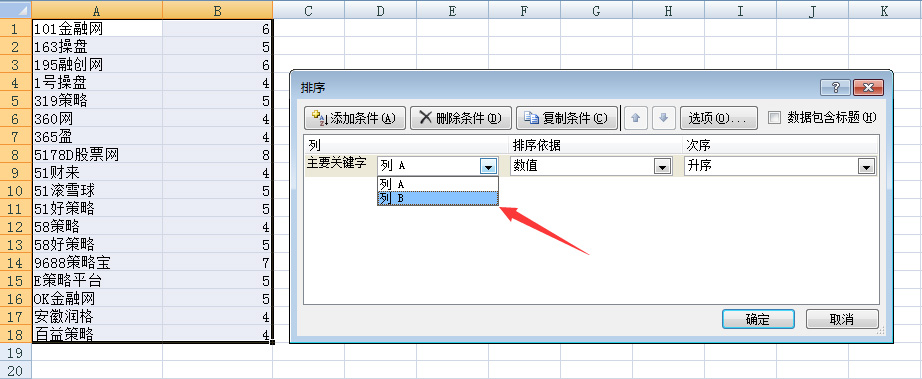
Task: Select row 19 header
Action: (x=16, y=353)
